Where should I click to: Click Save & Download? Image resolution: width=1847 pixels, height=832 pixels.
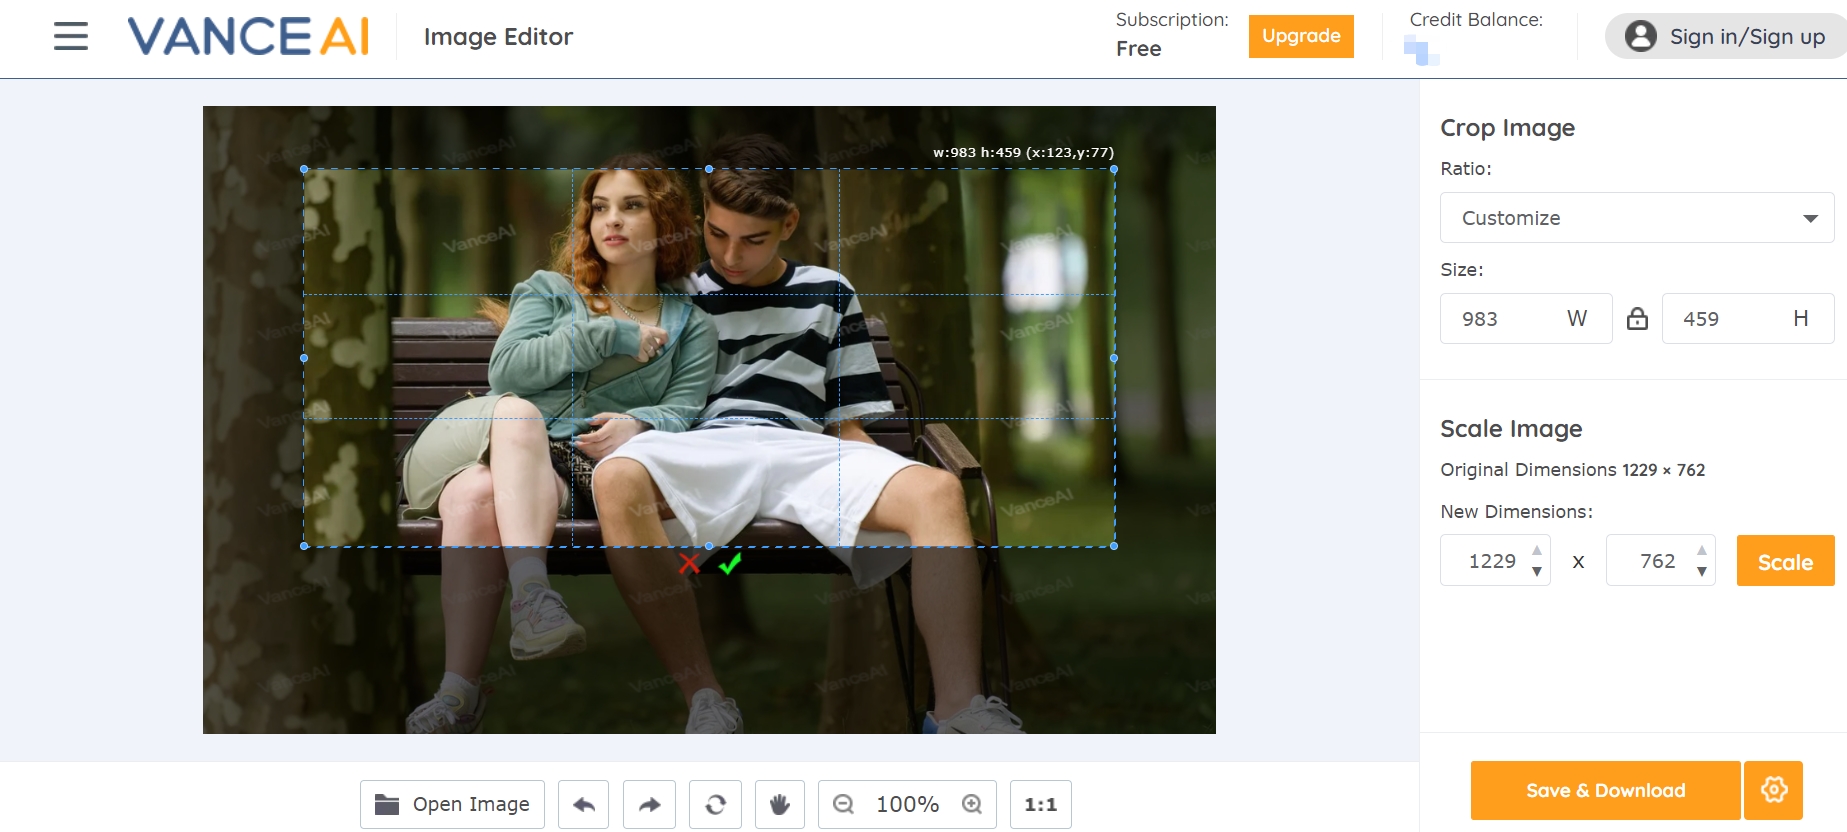click(1605, 790)
